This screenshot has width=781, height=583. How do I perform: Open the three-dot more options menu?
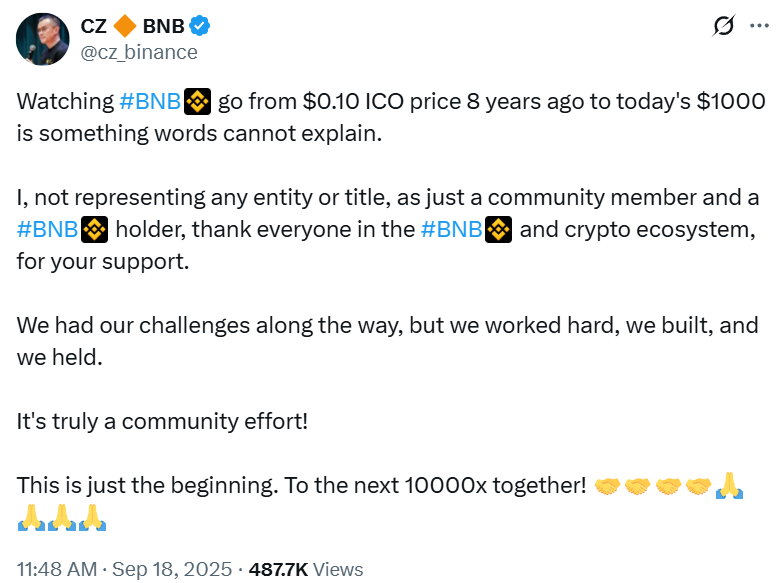[759, 27]
